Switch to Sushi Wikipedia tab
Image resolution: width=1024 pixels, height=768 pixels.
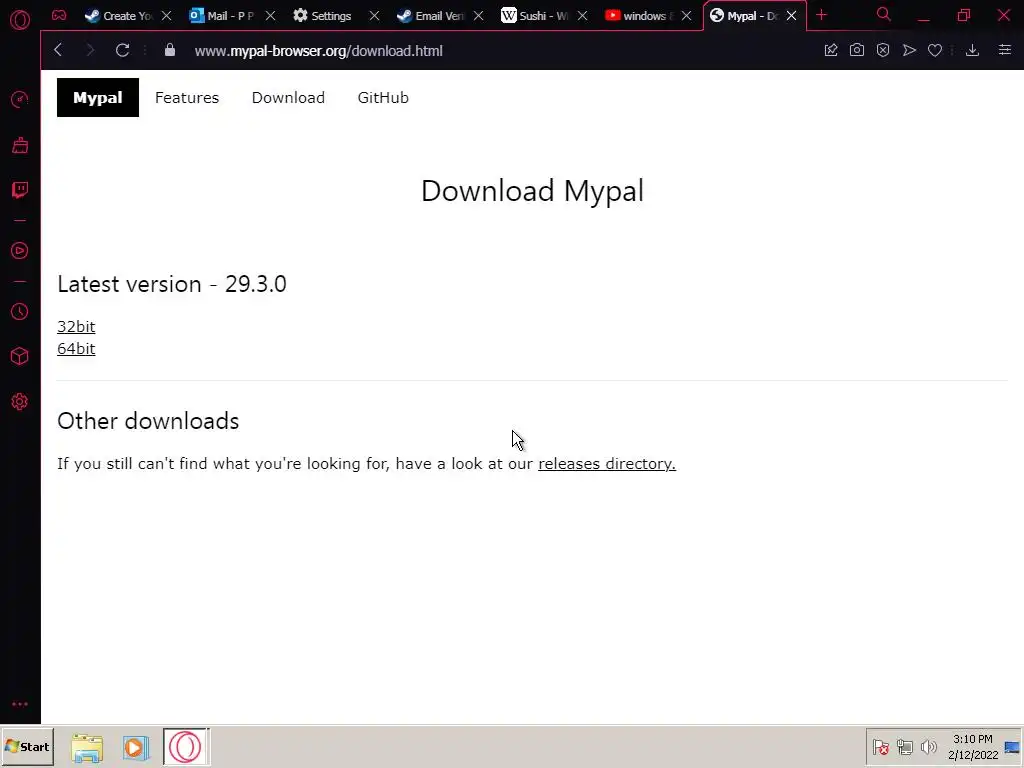pyautogui.click(x=536, y=16)
